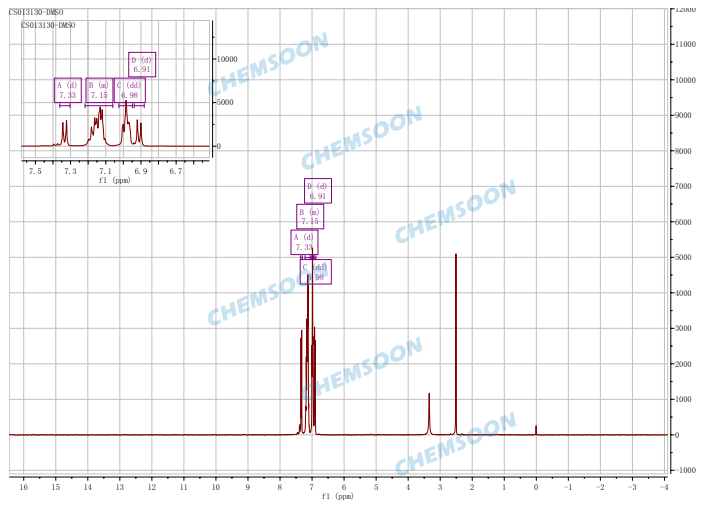Select the D (d) 6.91 inset label box
726x510 pixels.
142,64
